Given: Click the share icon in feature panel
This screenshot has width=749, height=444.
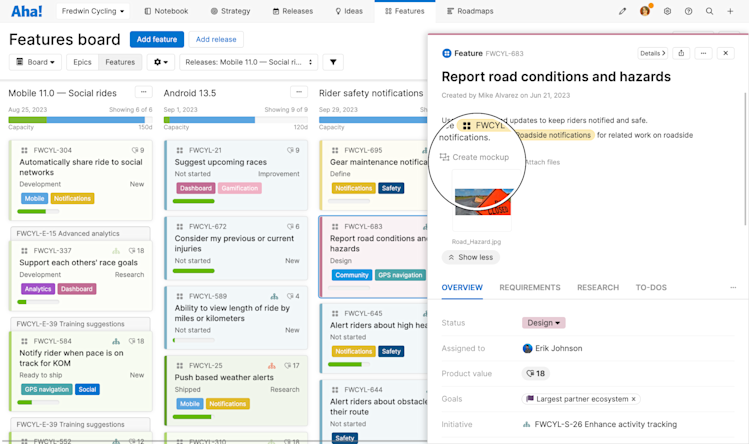Looking at the screenshot, I should pos(681,53).
